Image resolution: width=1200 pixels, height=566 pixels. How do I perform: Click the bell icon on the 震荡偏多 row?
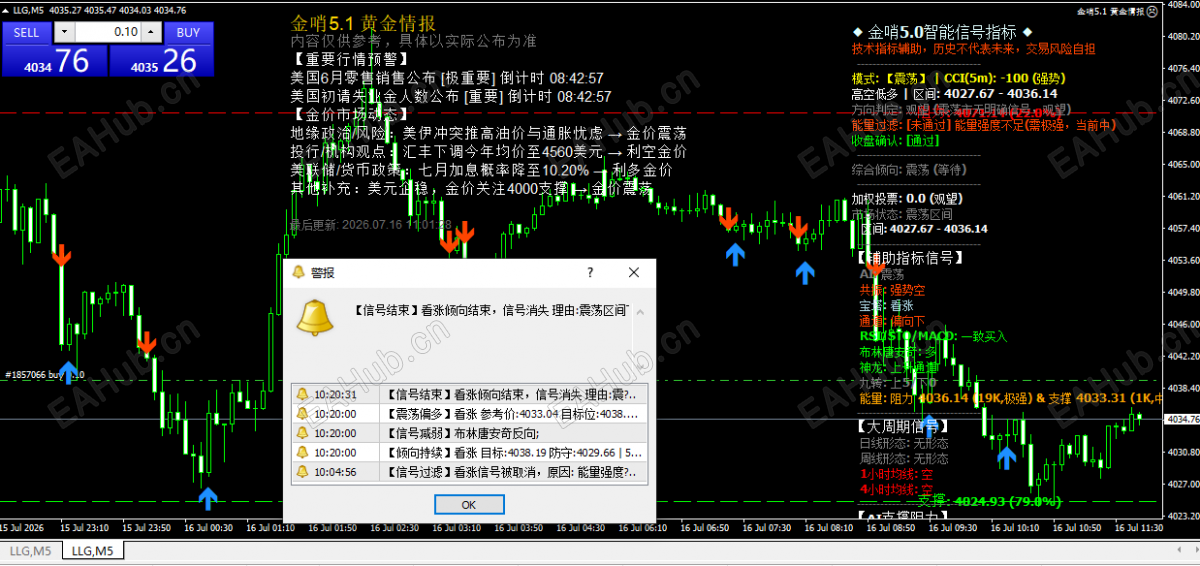point(301,413)
